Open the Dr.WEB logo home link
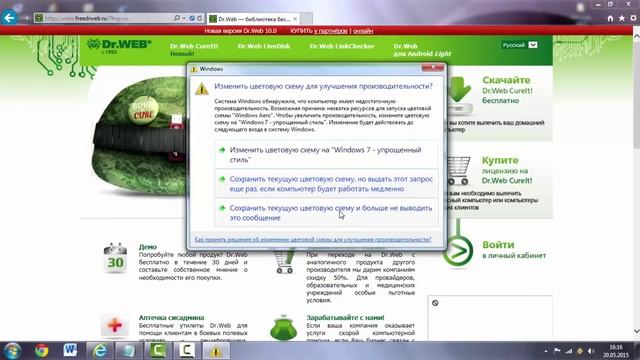 pyautogui.click(x=119, y=46)
